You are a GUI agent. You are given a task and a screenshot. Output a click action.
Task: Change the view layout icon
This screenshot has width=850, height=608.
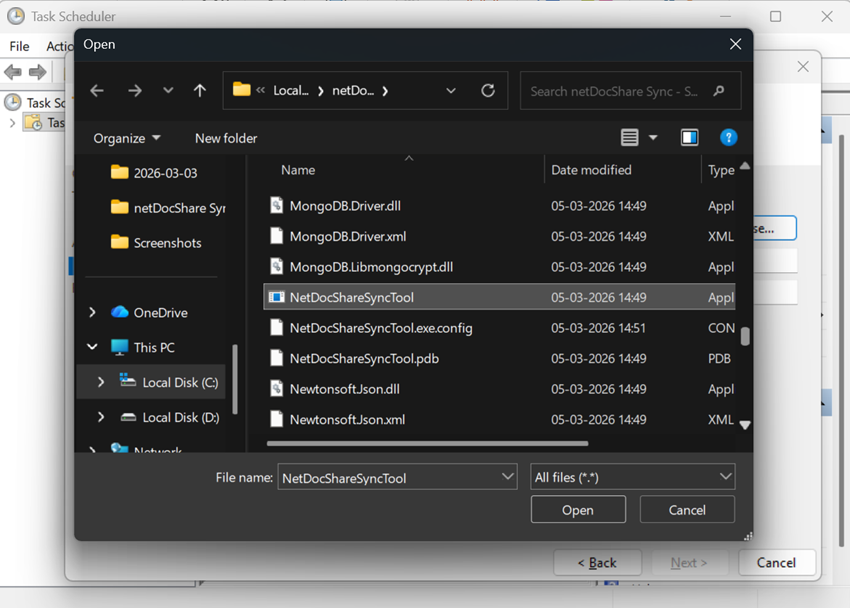pyautogui.click(x=629, y=138)
